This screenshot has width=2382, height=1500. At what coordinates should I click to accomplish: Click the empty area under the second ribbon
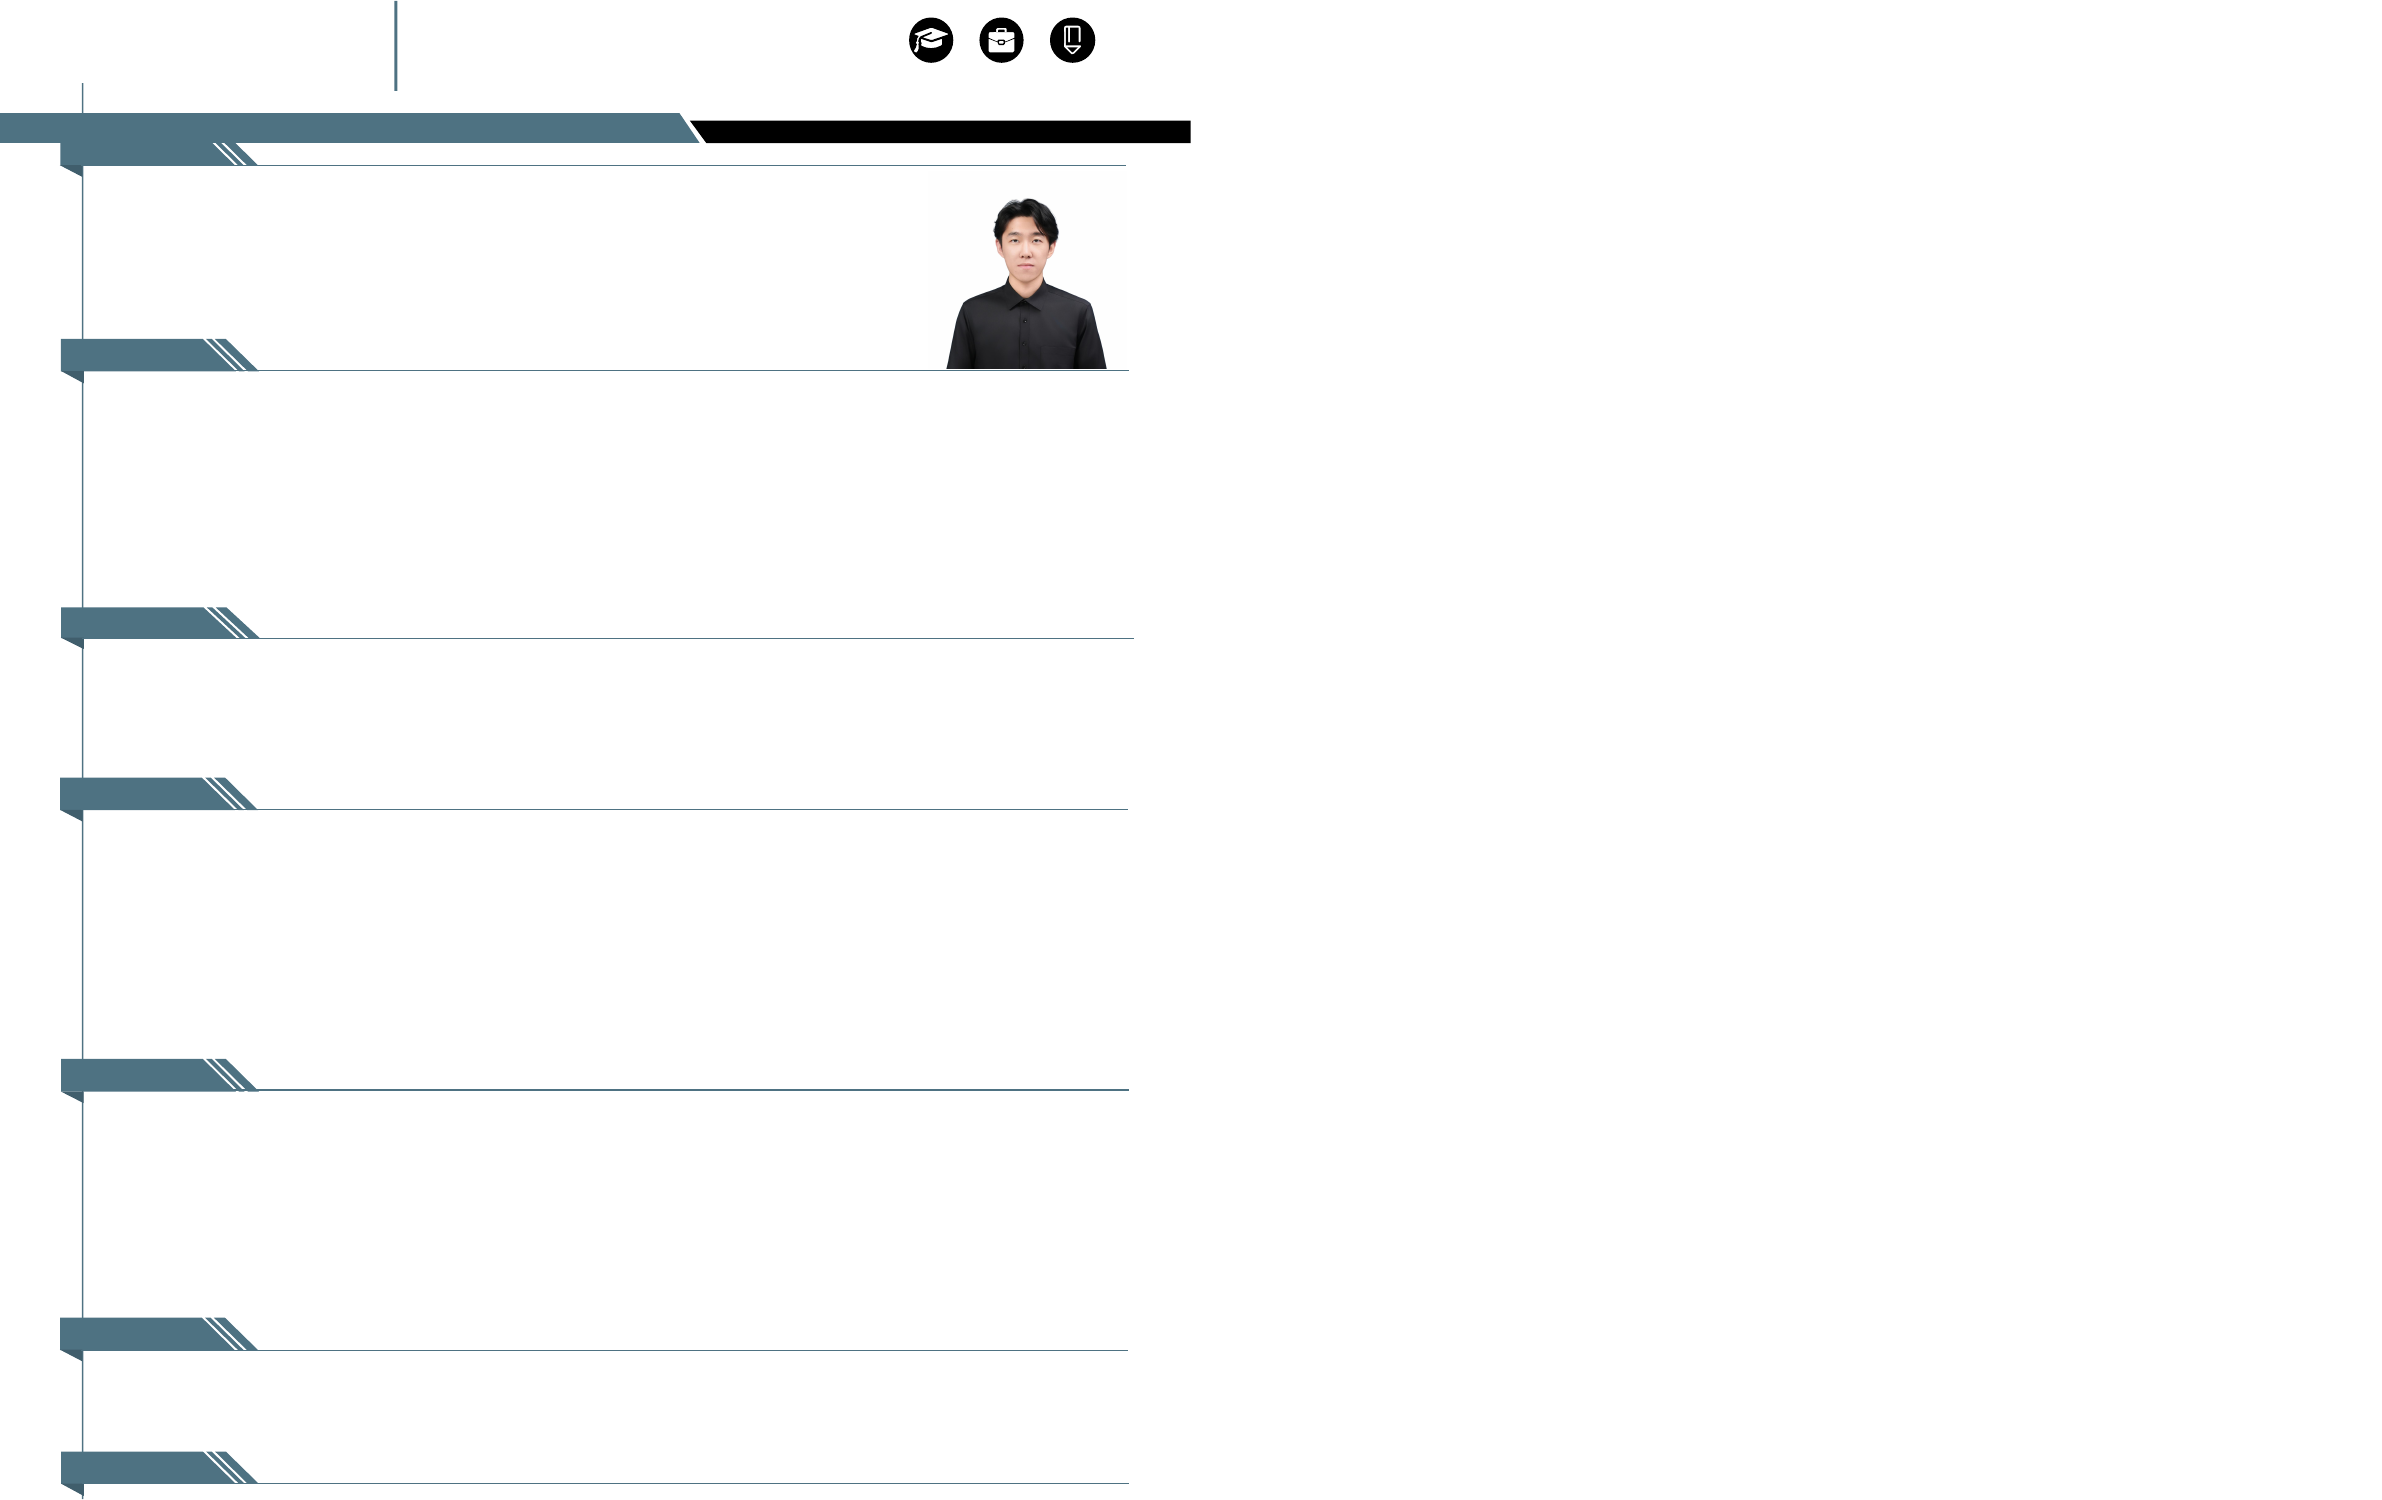pos(600,490)
